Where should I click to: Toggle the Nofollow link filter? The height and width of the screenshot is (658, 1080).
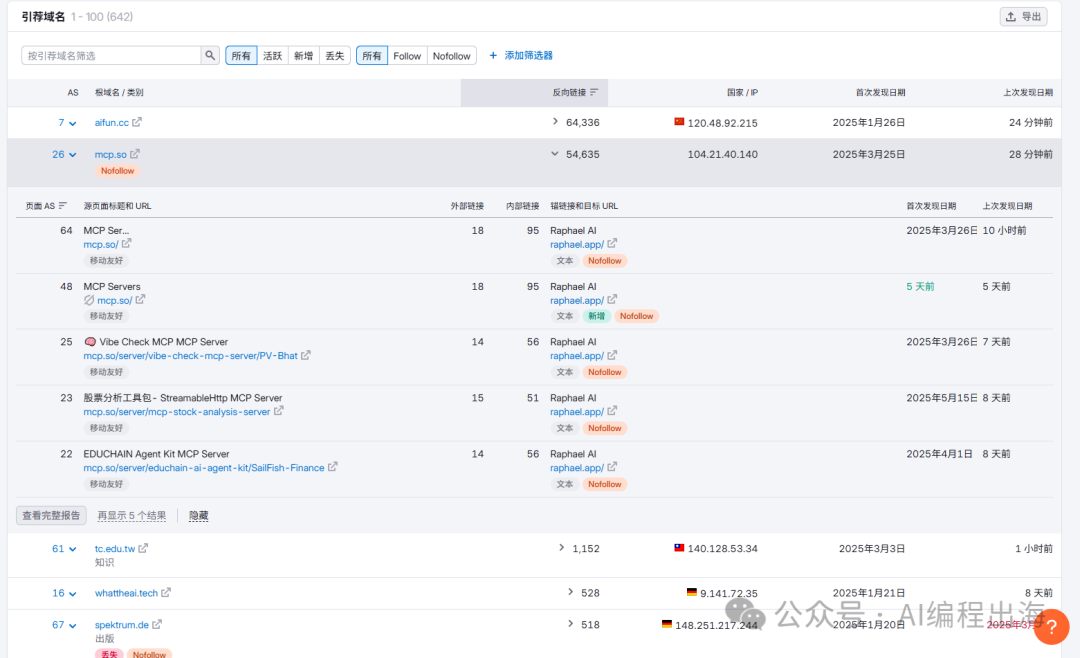(x=451, y=56)
